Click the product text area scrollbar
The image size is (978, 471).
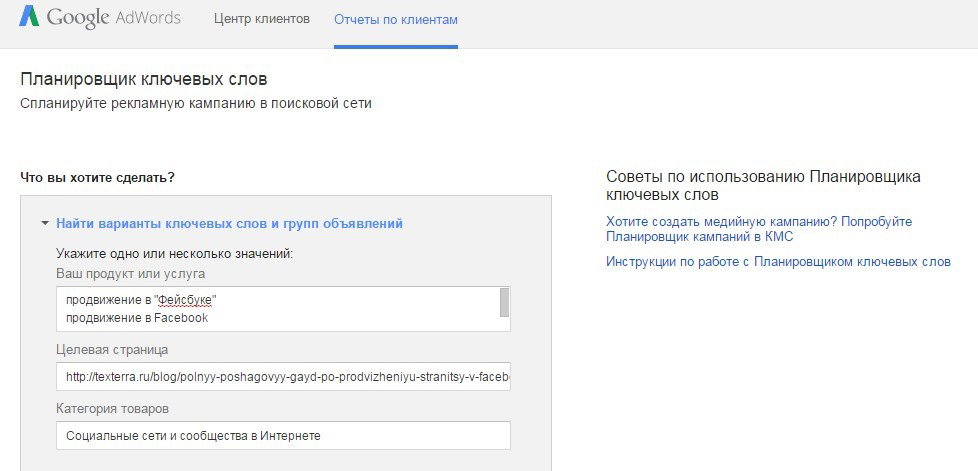[505, 303]
